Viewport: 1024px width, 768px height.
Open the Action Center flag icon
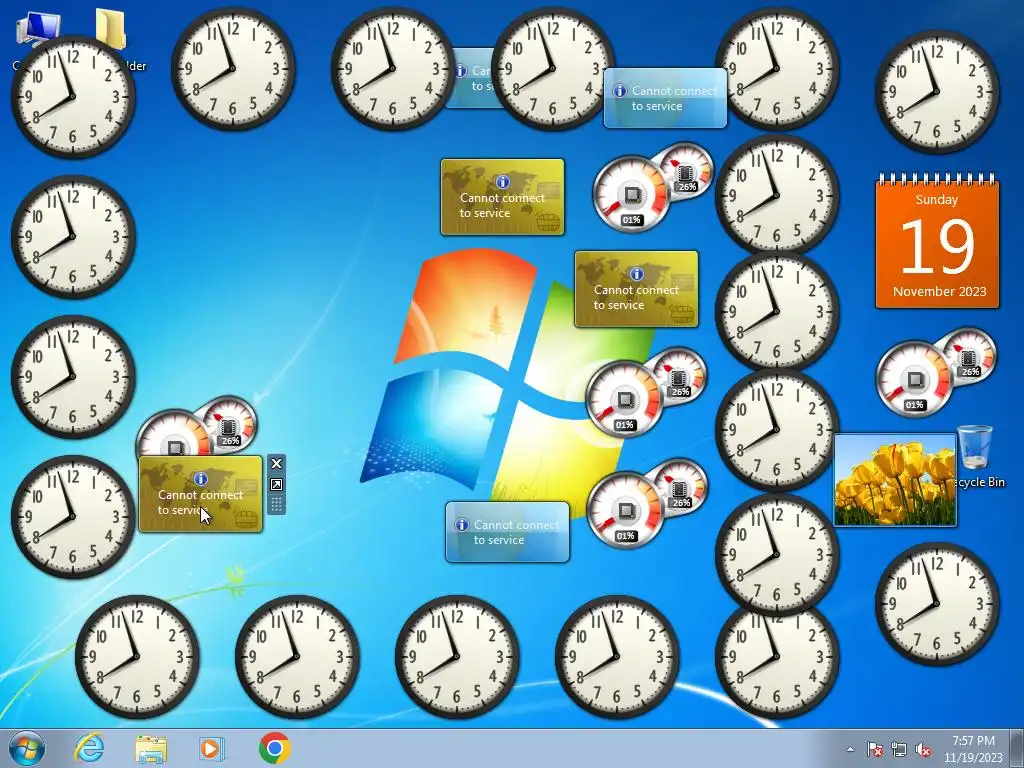[x=874, y=749]
